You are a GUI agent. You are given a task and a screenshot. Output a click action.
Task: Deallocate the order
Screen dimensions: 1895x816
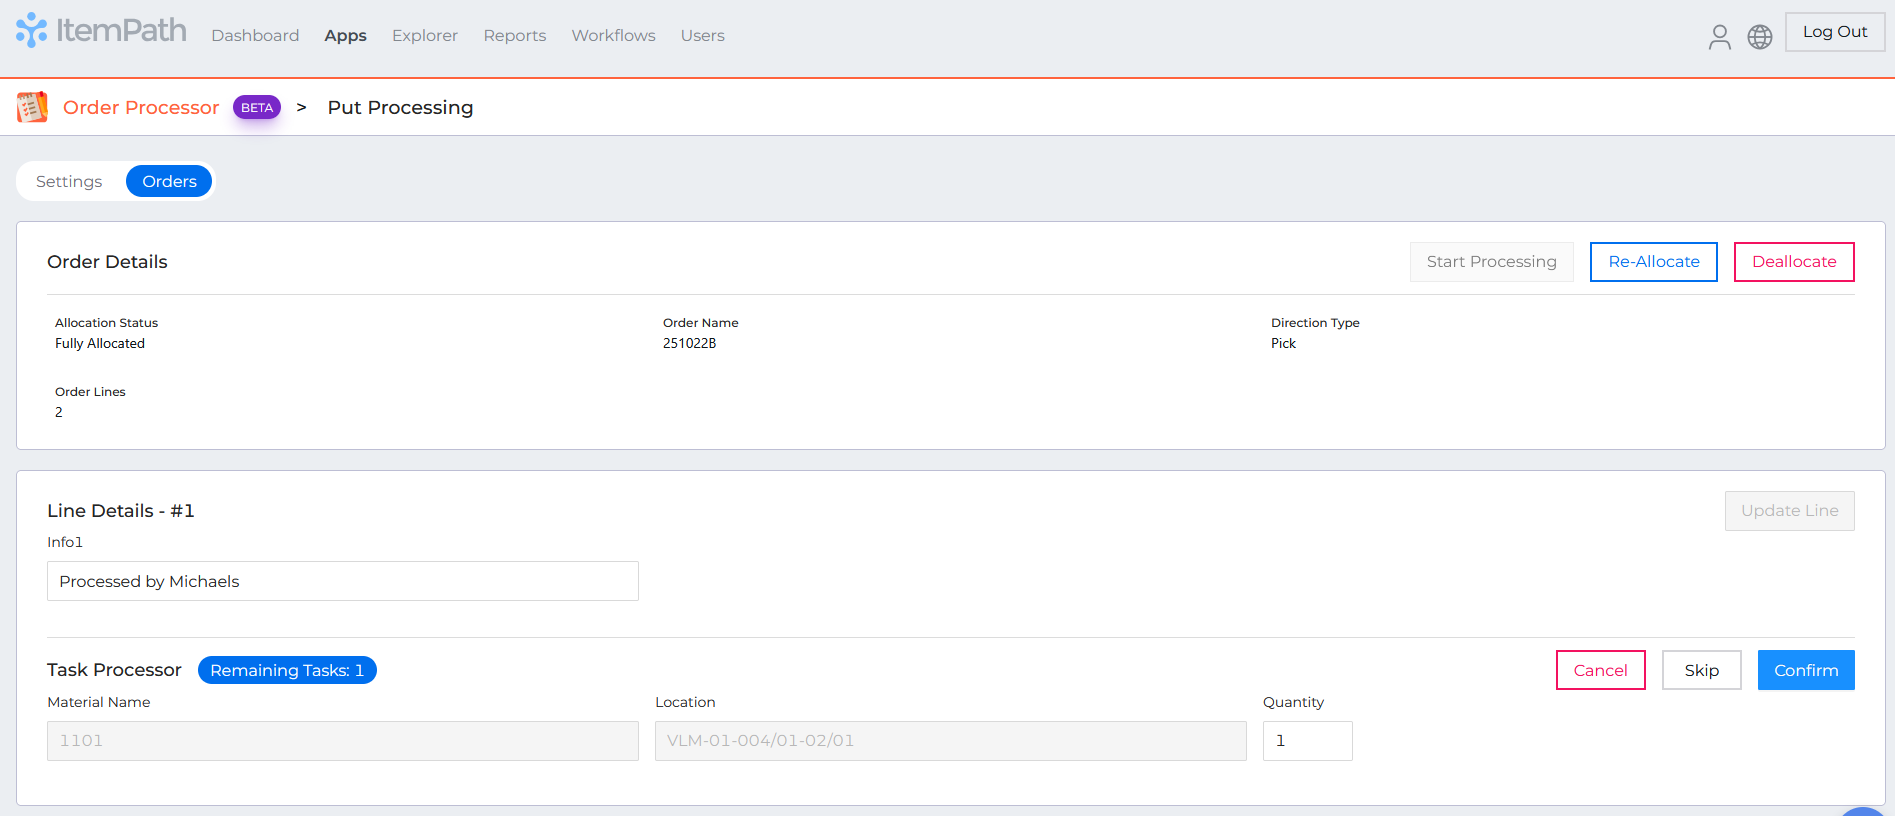tap(1793, 262)
